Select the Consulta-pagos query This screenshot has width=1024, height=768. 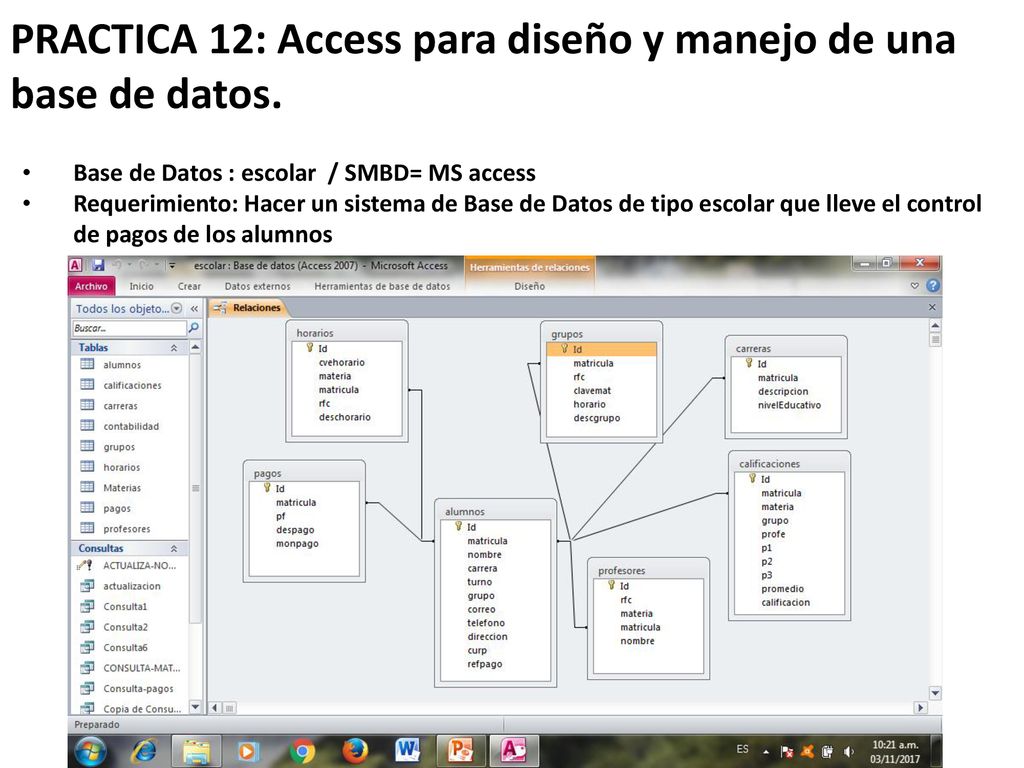click(x=138, y=688)
